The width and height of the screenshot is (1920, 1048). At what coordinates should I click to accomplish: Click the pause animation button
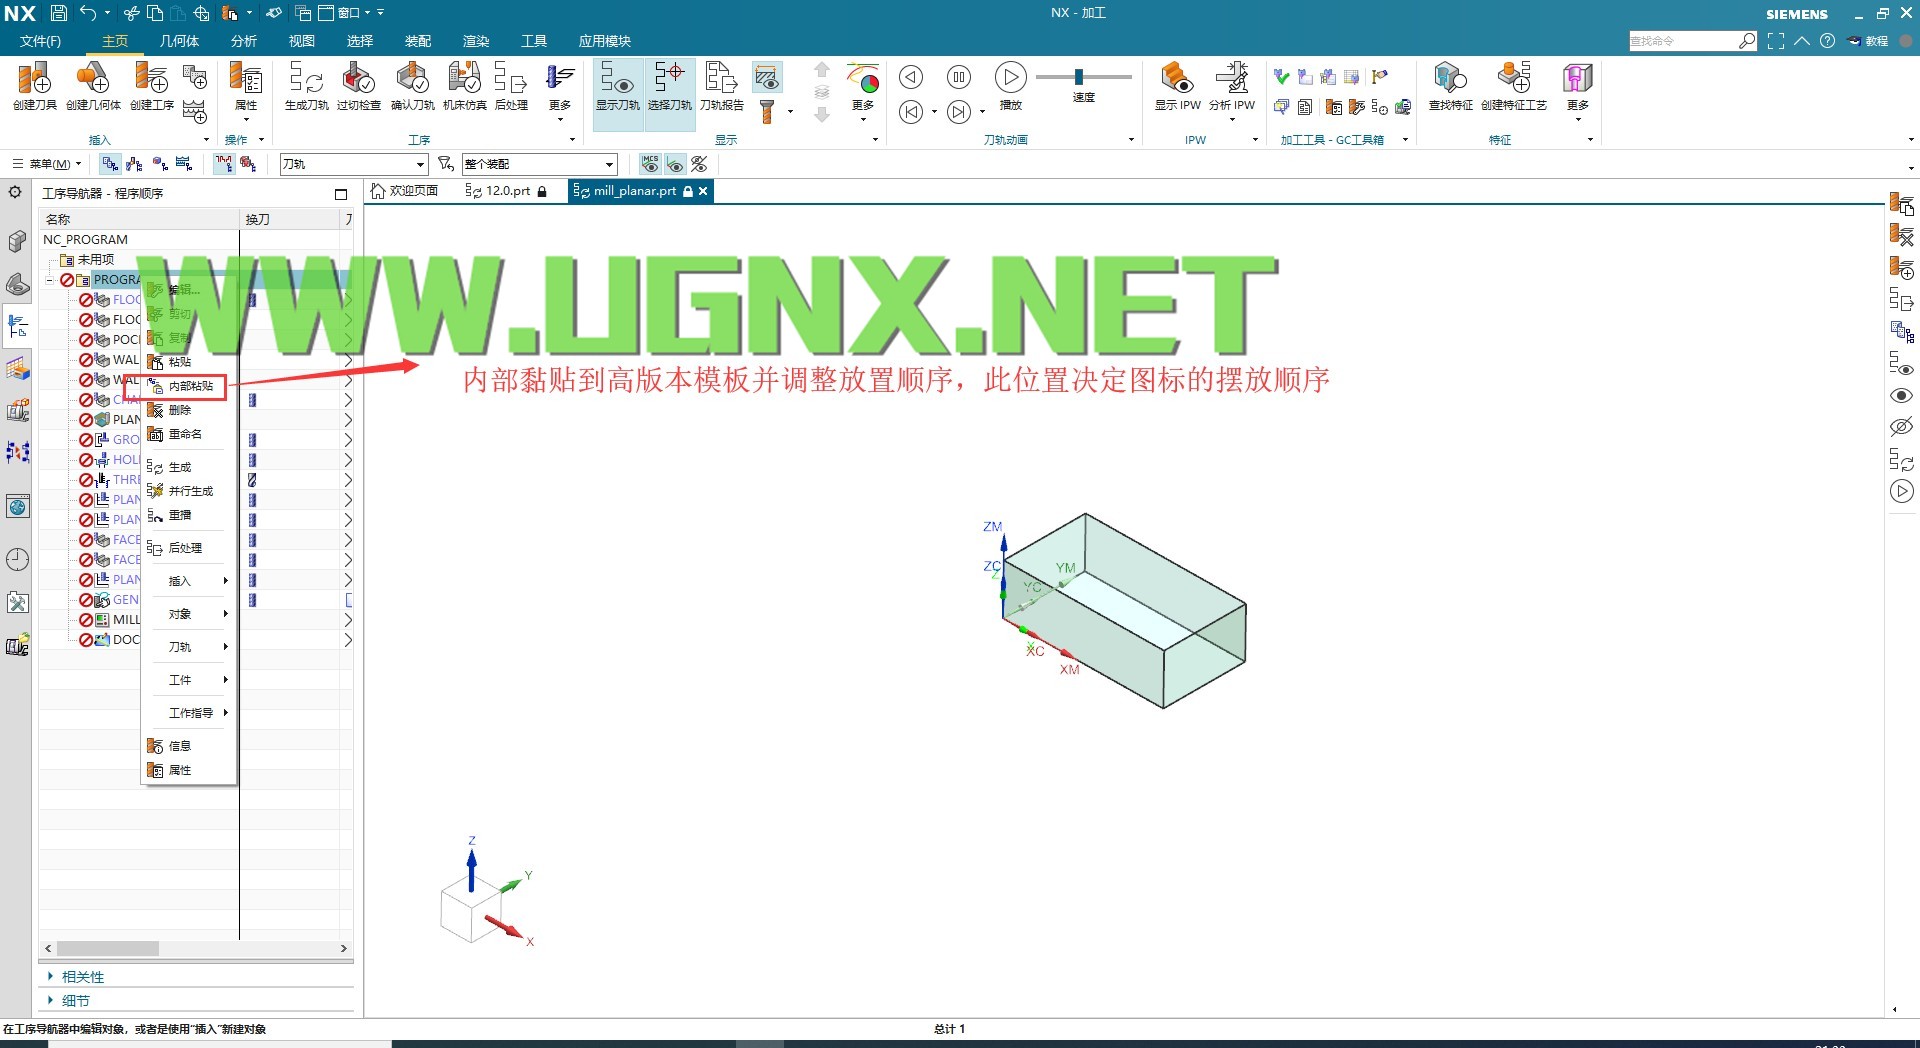coord(958,77)
